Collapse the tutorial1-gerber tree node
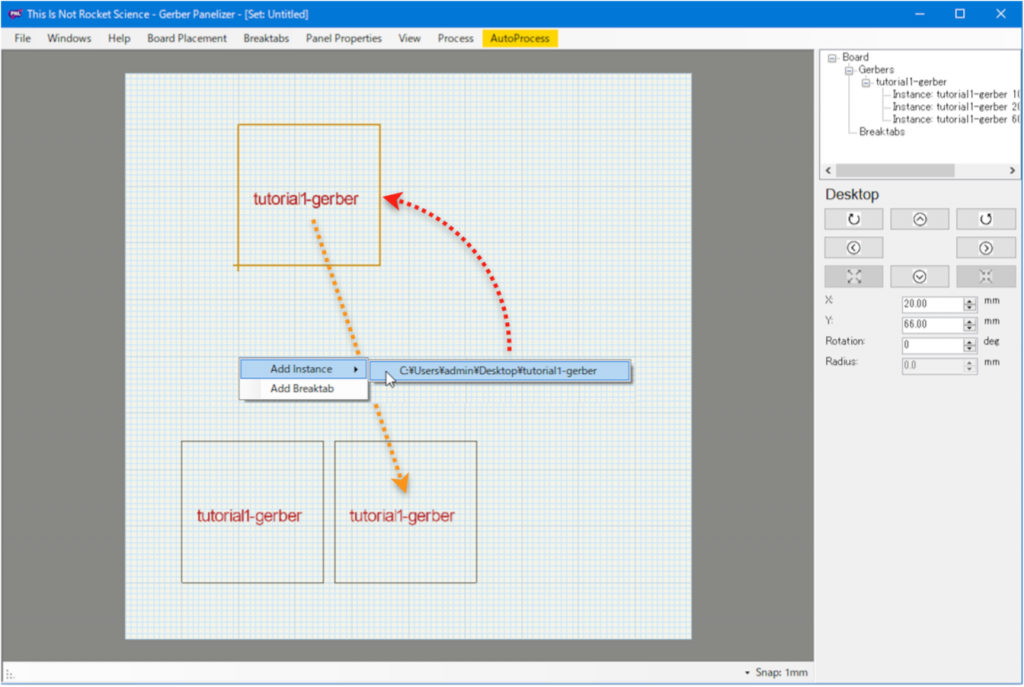This screenshot has height=687, width=1024. 866,83
